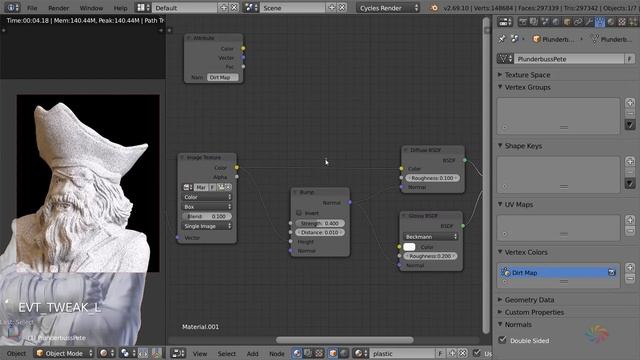This screenshot has width=640, height=360.
Task: Switch to Modifiers wrench tab icon
Action: pyautogui.click(x=589, y=22)
